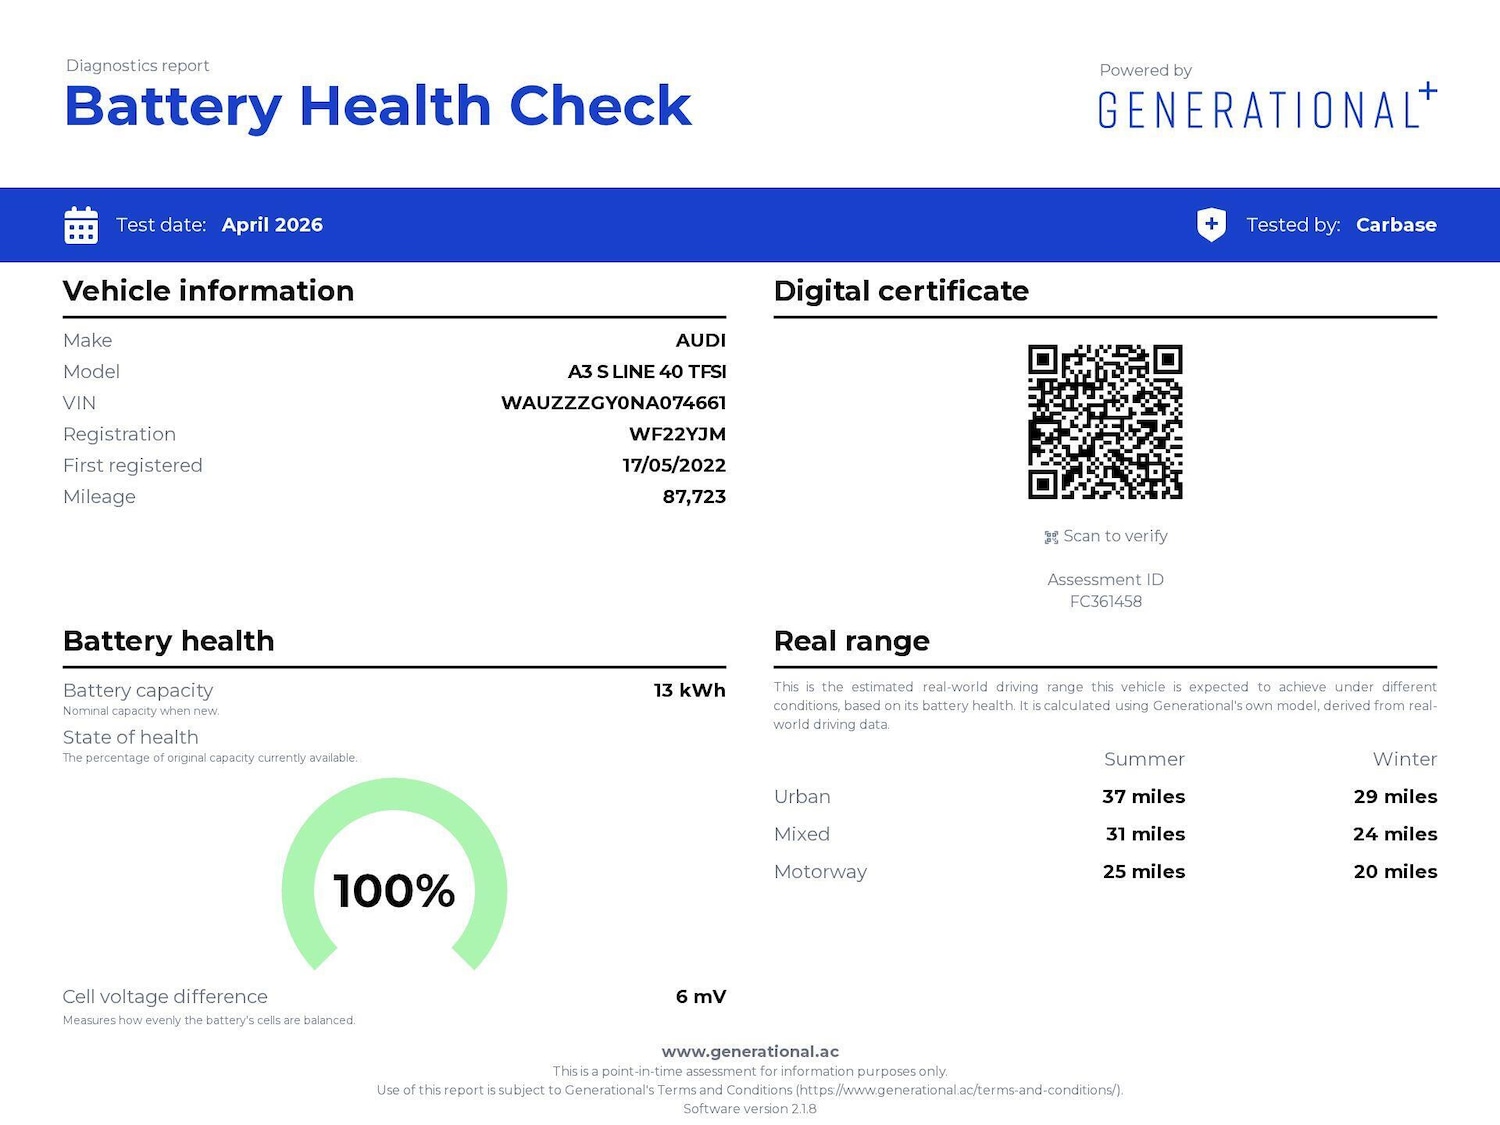Select Motorway winter range 20 miles
1500x1125 pixels.
pyautogui.click(x=1395, y=872)
